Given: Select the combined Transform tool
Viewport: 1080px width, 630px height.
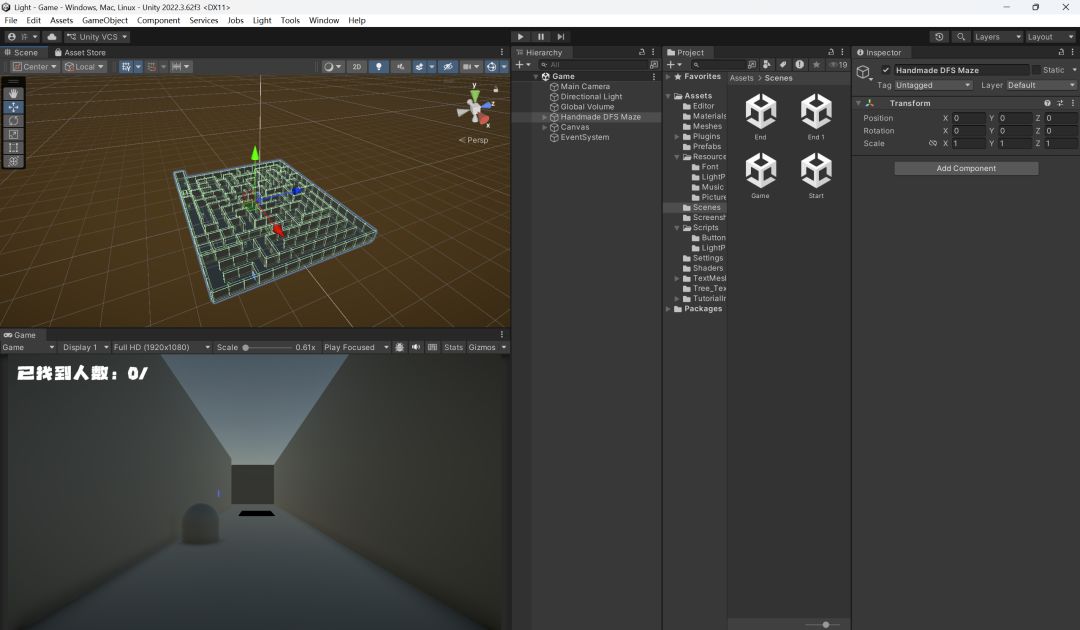Looking at the screenshot, I should pyautogui.click(x=13, y=161).
